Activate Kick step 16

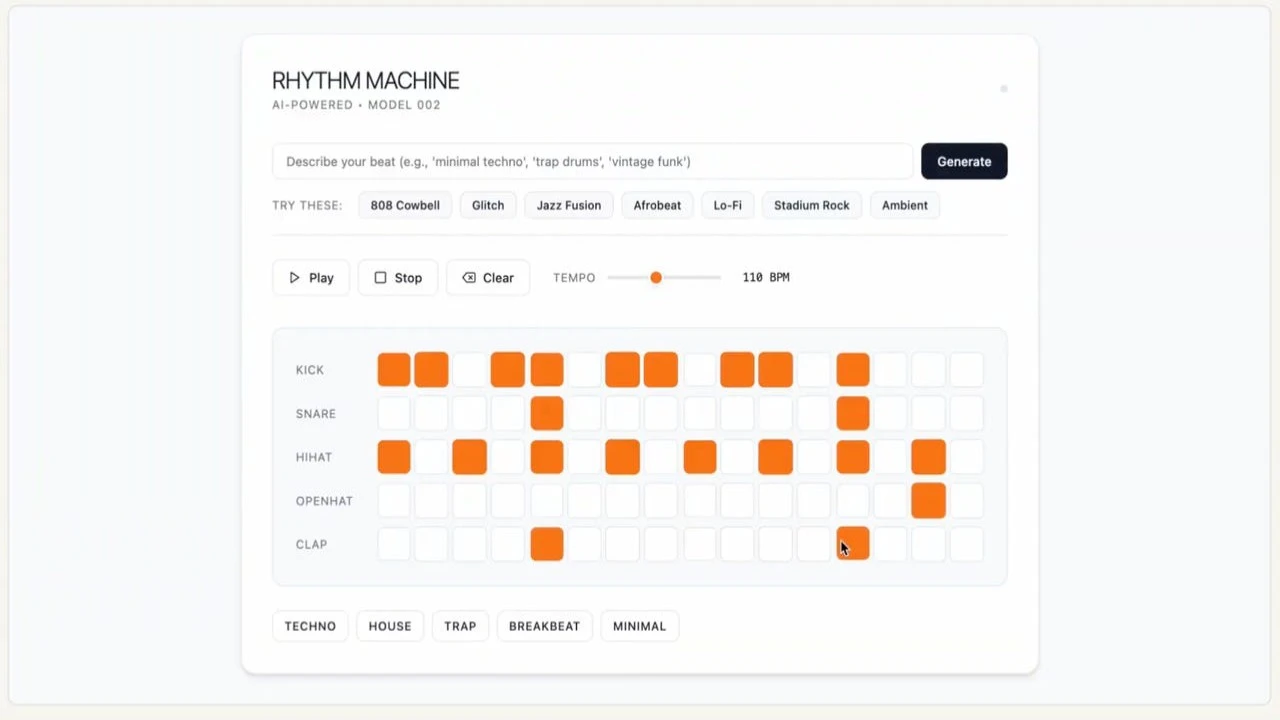(x=967, y=370)
